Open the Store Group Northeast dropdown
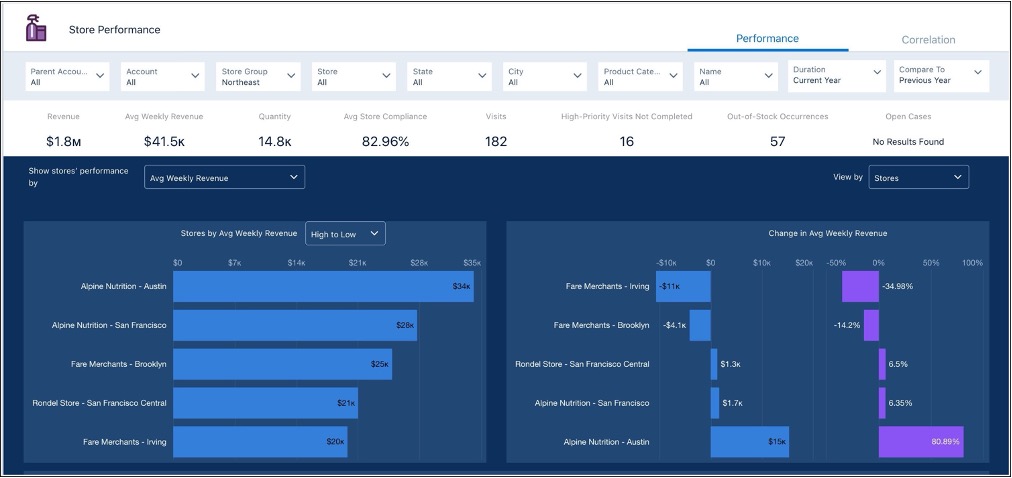This screenshot has width=1012, height=478. (259, 77)
